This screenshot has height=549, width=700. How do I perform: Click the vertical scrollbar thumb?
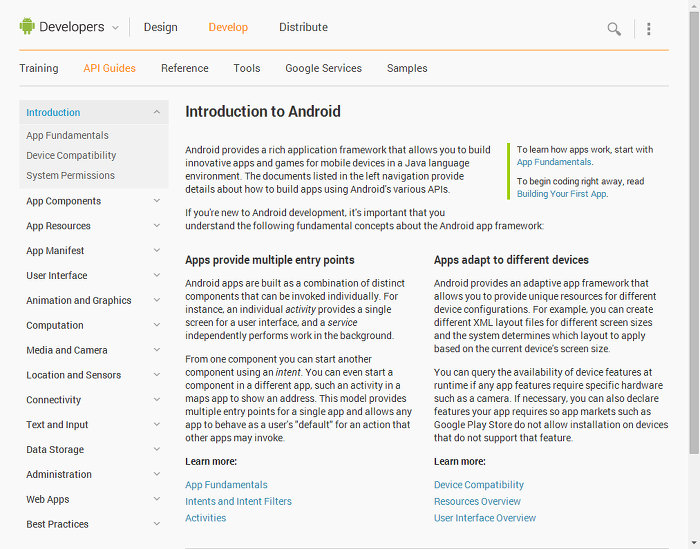[694, 232]
